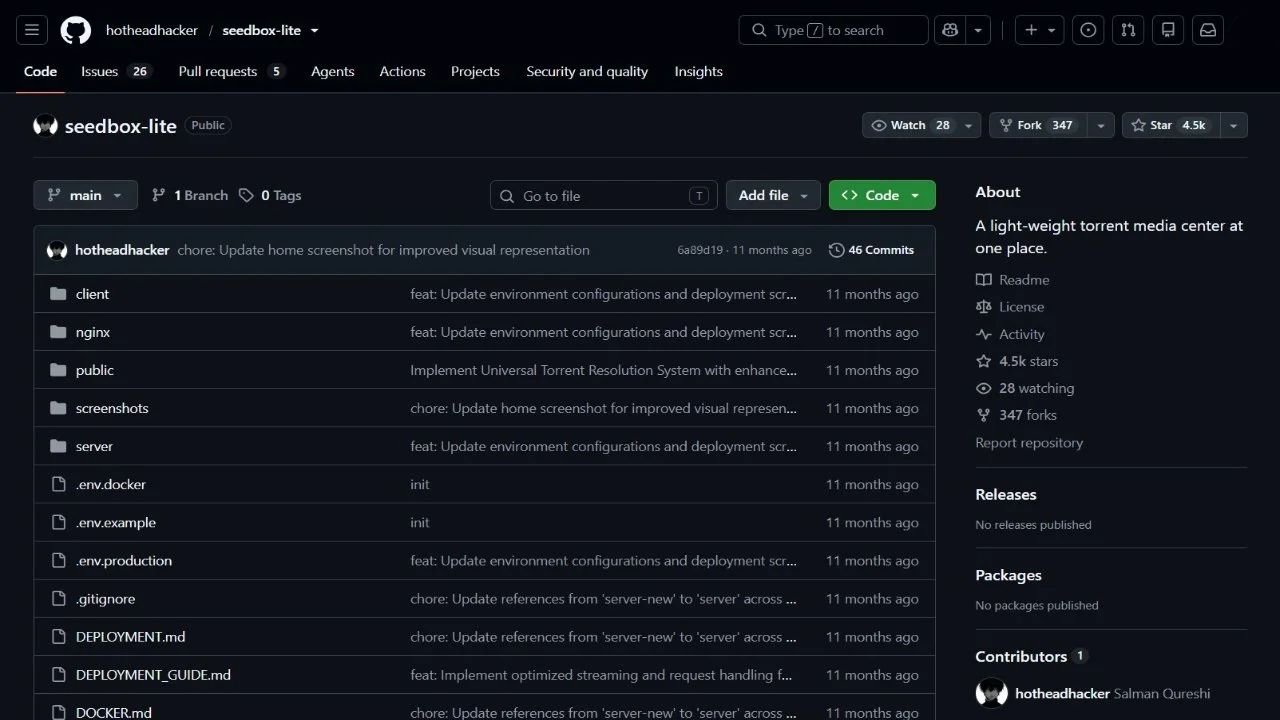Image resolution: width=1280 pixels, height=720 pixels.
Task: Open the latest commit message link
Action: (x=383, y=250)
